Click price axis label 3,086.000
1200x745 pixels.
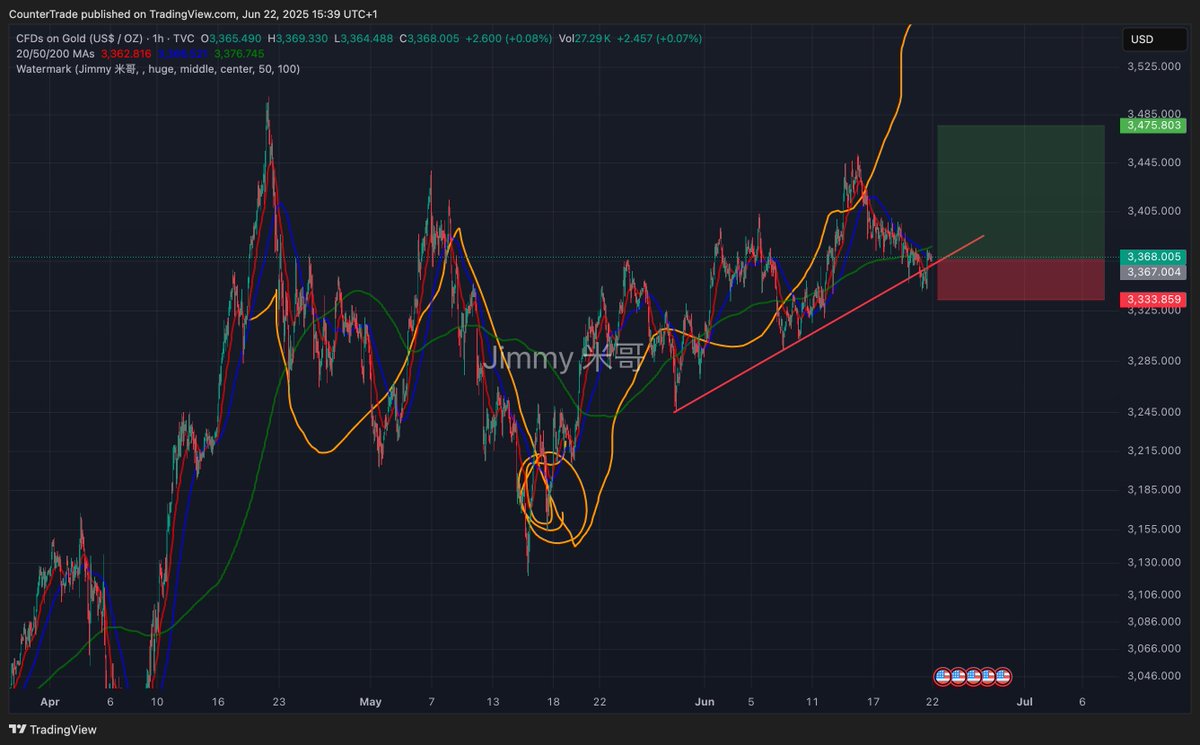point(1155,622)
